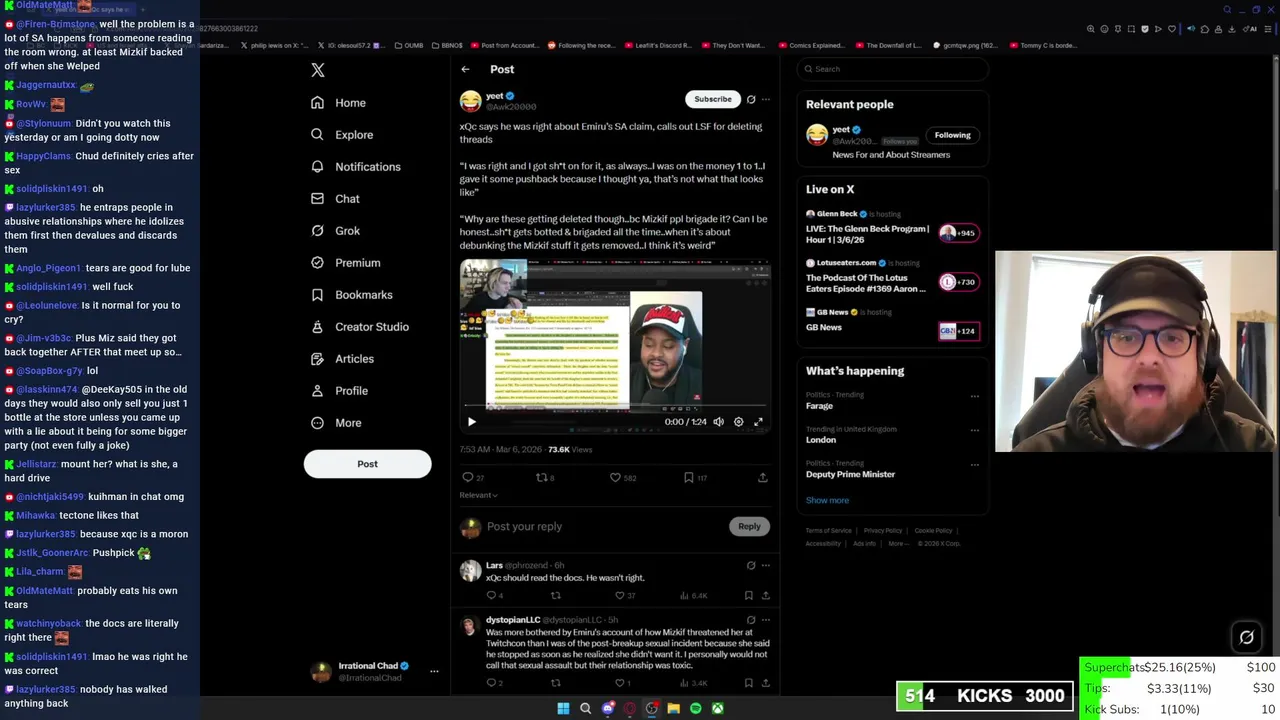
Task: Click Grok explain icon beside Subscribe
Action: click(751, 99)
